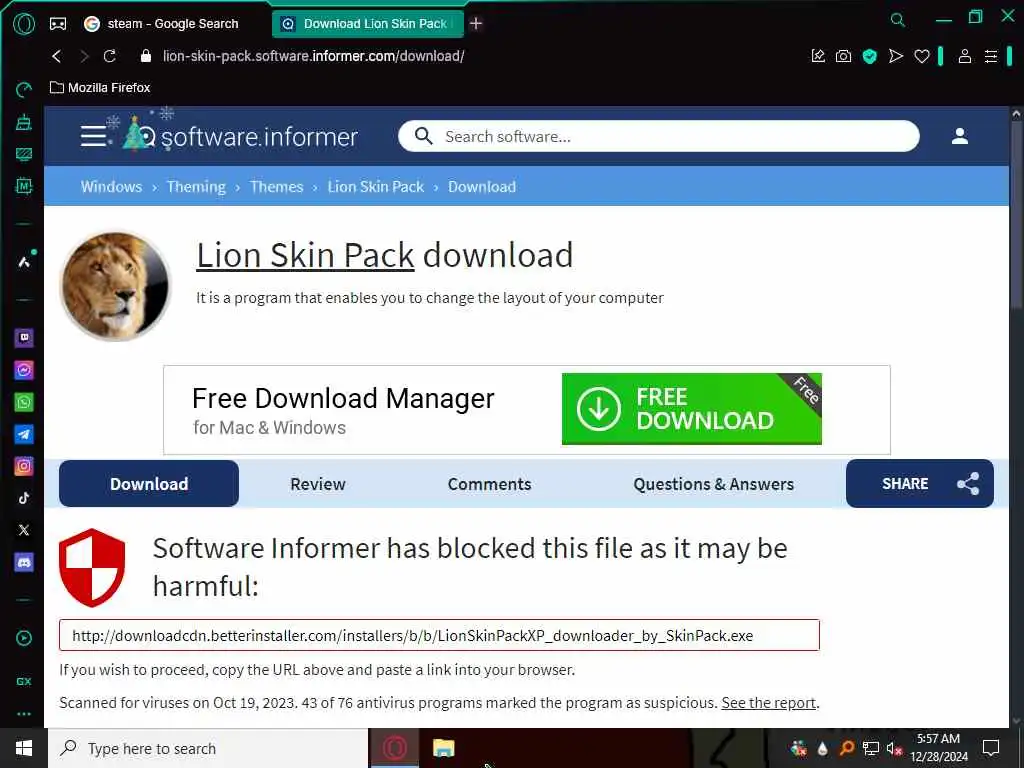The width and height of the screenshot is (1024, 768).
Task: Open the See the report link
Action: click(x=769, y=703)
